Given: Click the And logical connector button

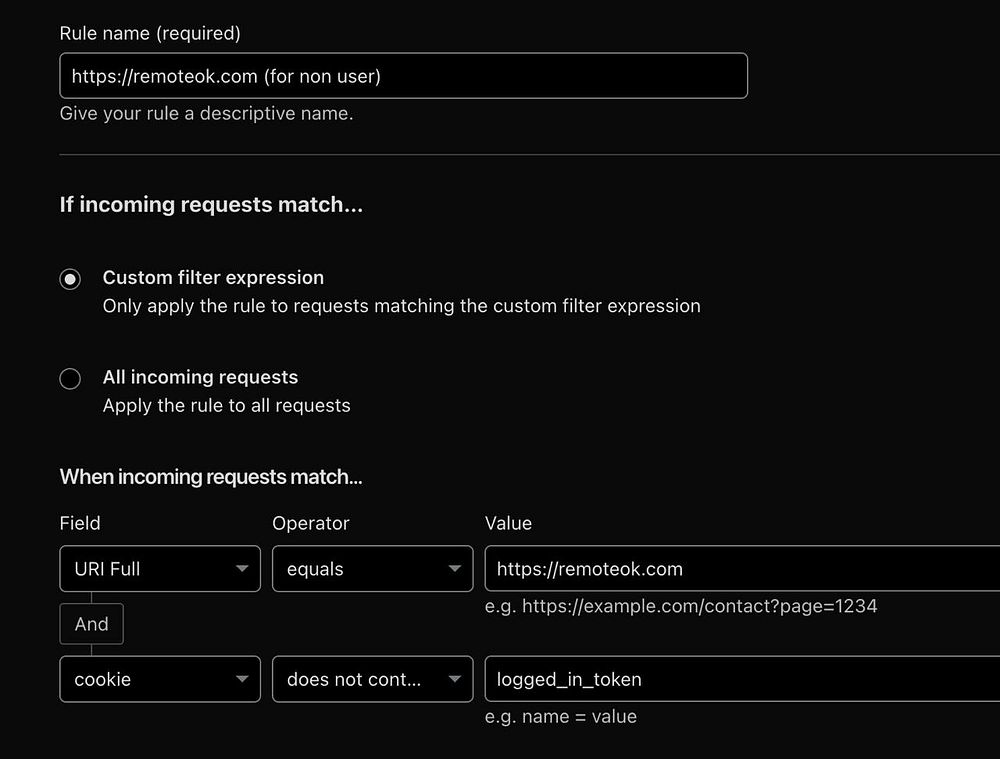Looking at the screenshot, I should click(91, 624).
